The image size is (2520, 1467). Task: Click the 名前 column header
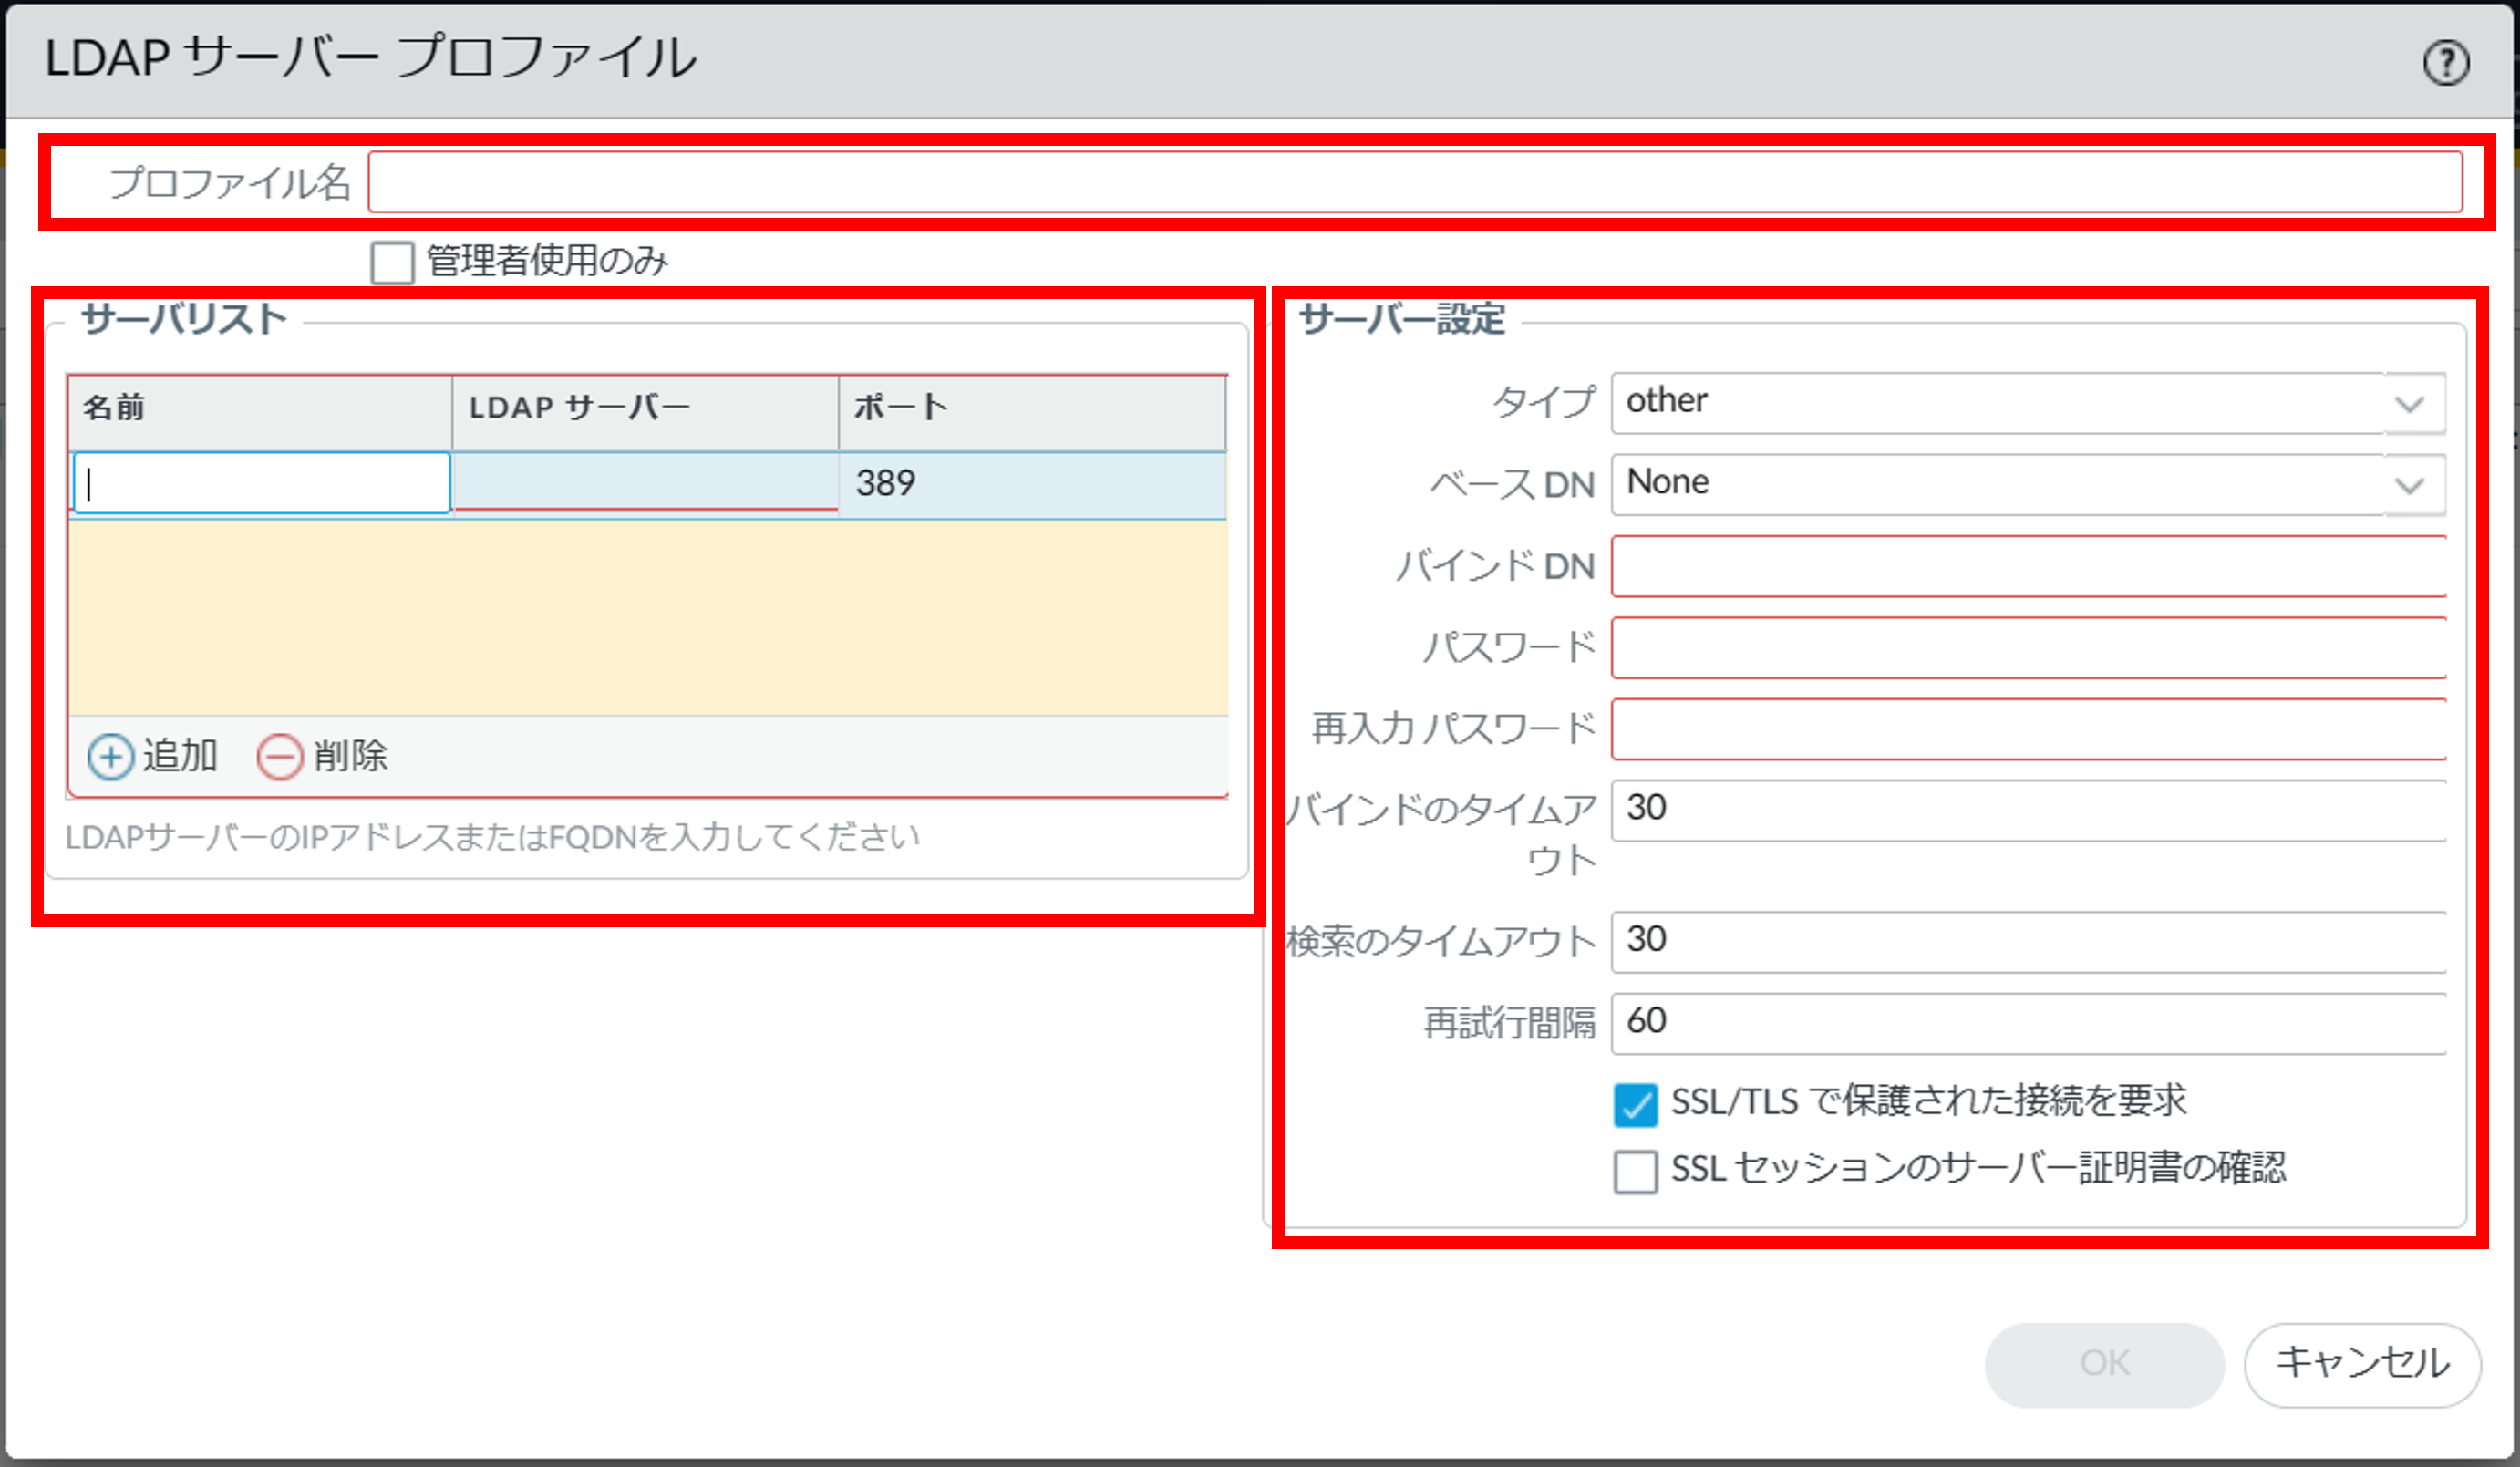tap(260, 408)
